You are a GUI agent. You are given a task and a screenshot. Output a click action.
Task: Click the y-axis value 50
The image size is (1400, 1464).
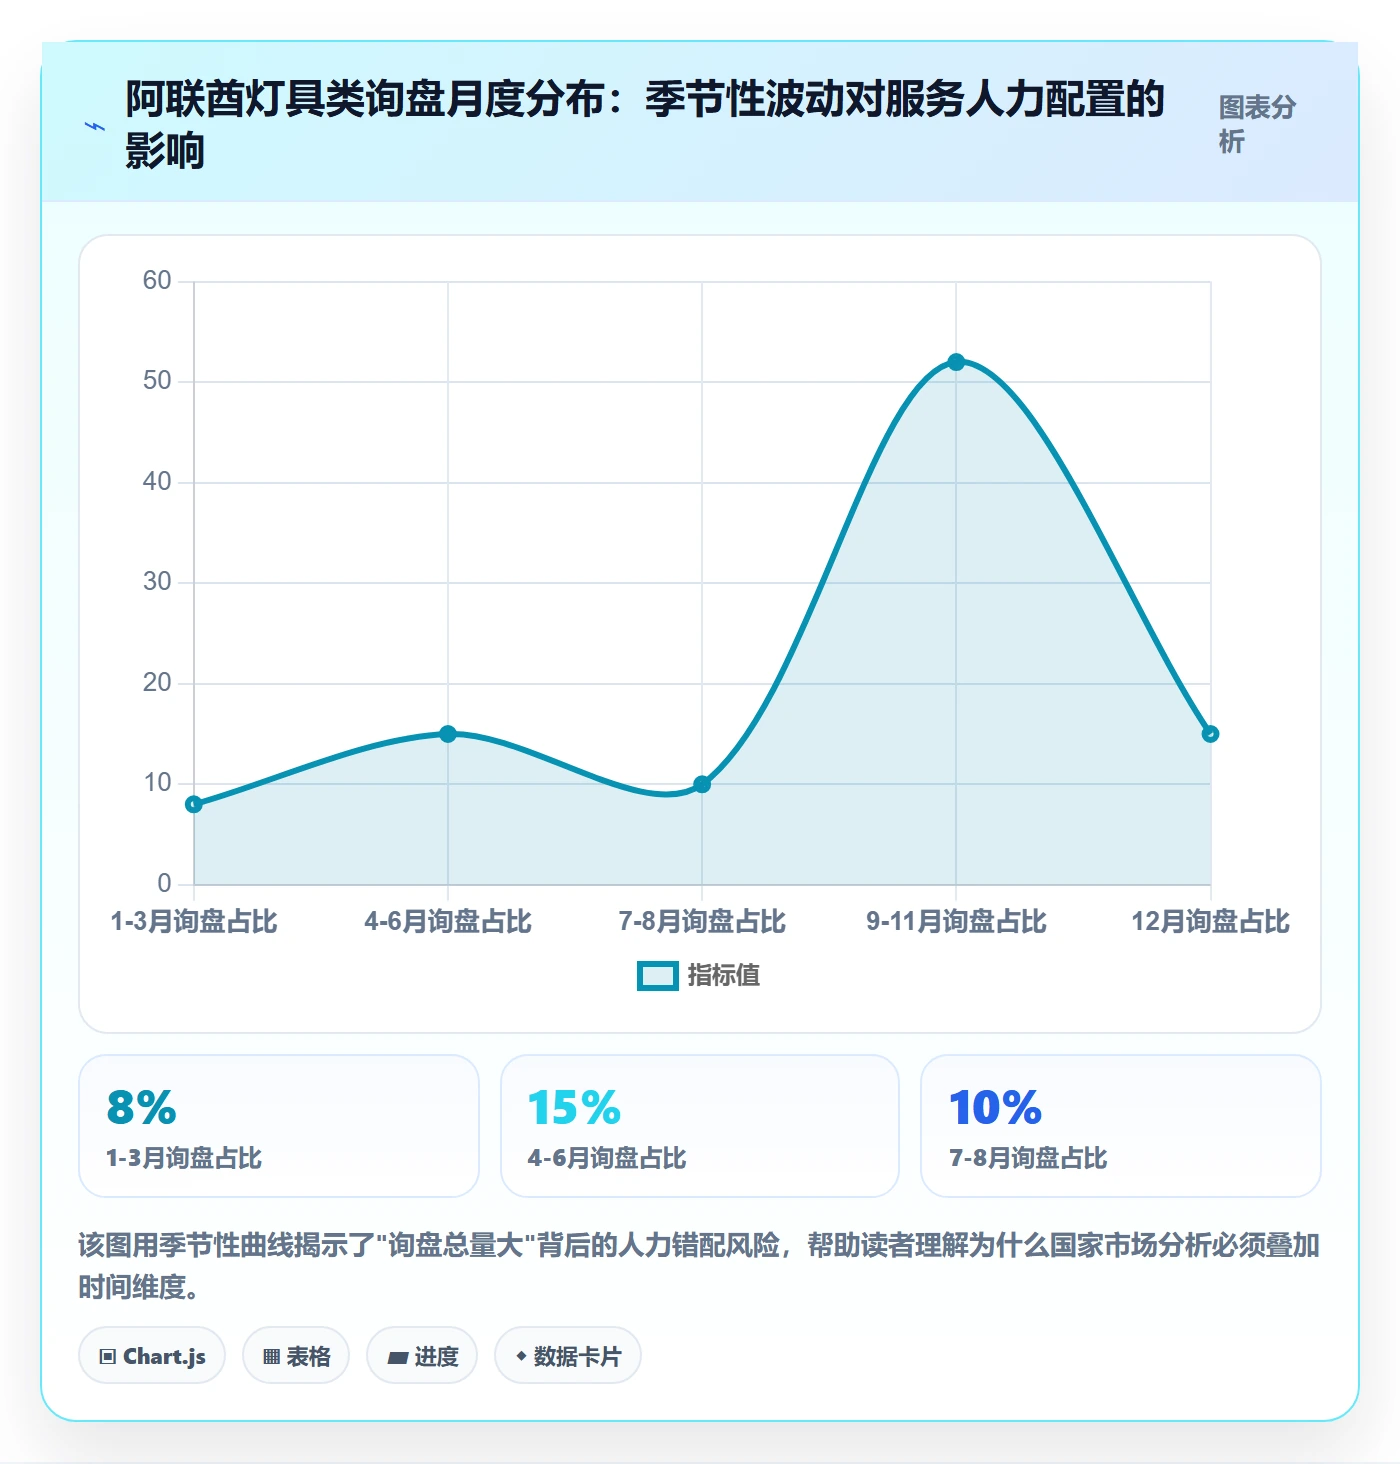coord(157,381)
